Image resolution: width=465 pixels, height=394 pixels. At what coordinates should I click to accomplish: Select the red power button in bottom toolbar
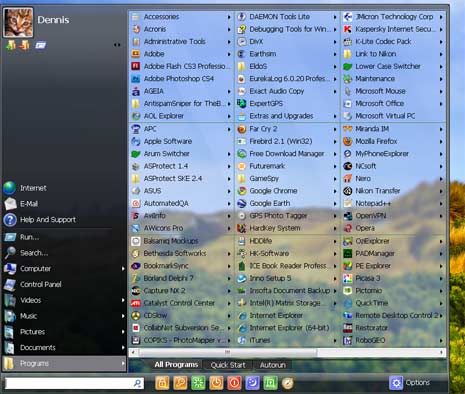pyautogui.click(x=234, y=383)
